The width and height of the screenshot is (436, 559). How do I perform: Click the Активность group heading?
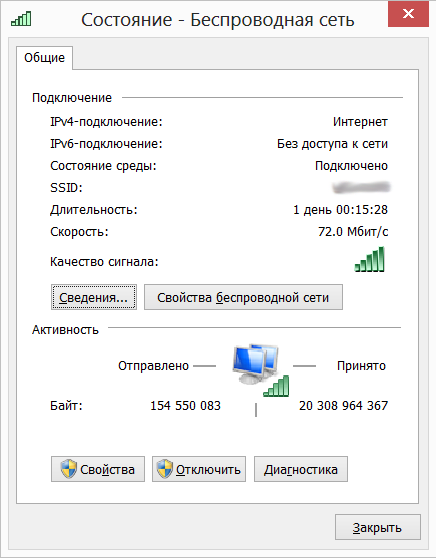coord(65,330)
